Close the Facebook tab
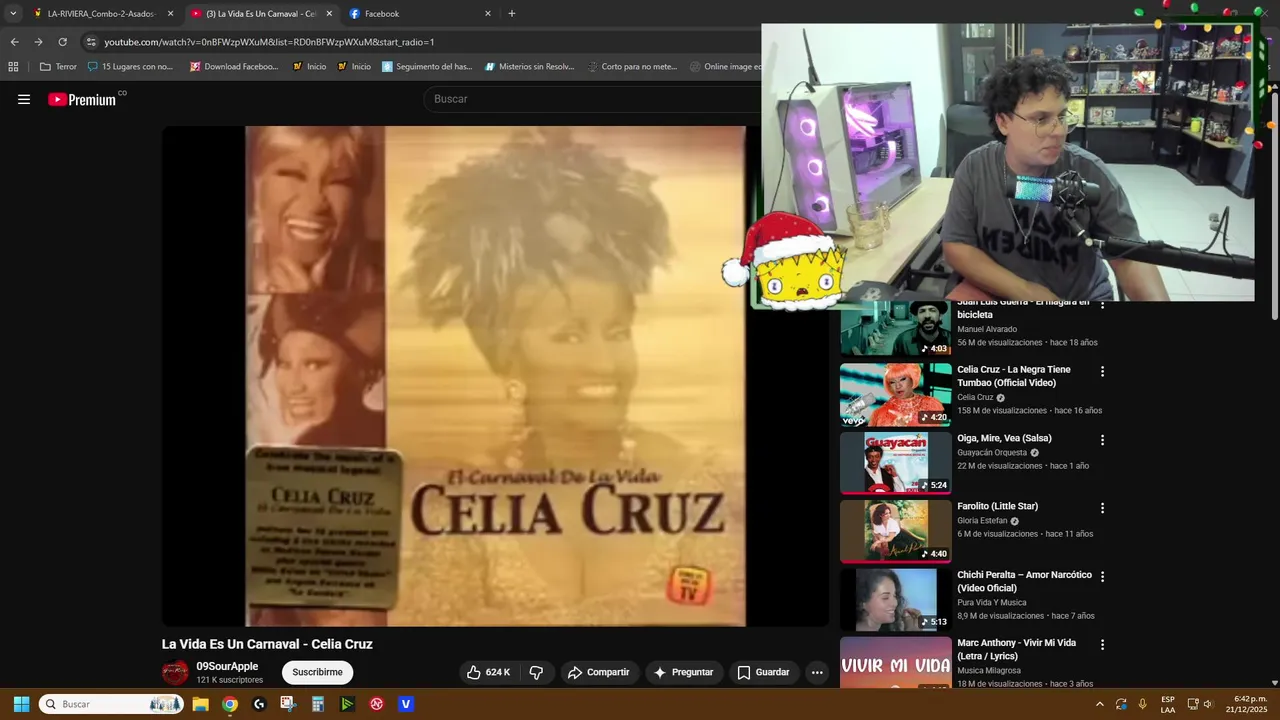The image size is (1280, 720). pos(488,14)
